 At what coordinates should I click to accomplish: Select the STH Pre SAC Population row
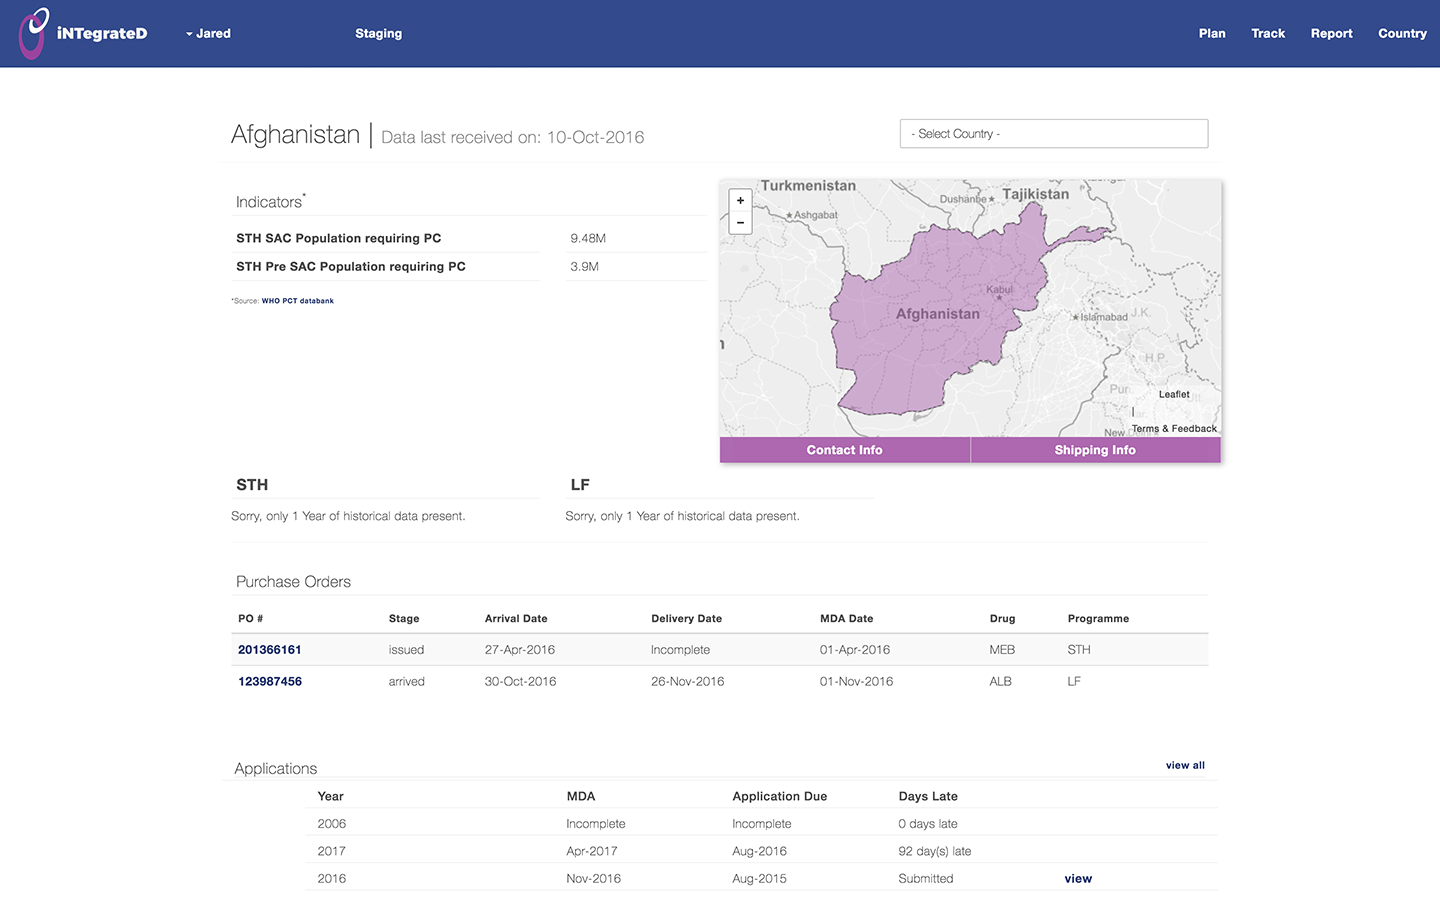click(x=470, y=266)
